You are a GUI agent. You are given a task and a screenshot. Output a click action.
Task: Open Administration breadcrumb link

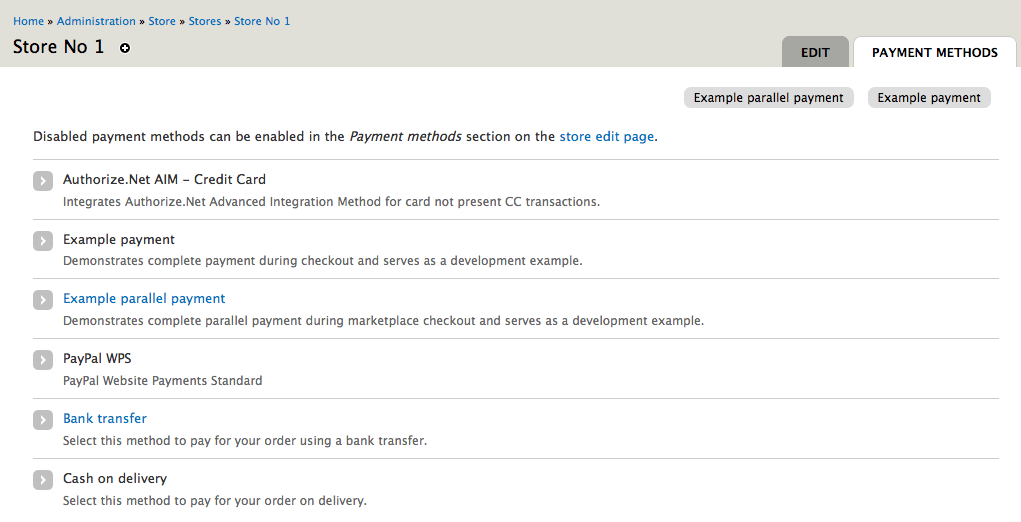96,21
